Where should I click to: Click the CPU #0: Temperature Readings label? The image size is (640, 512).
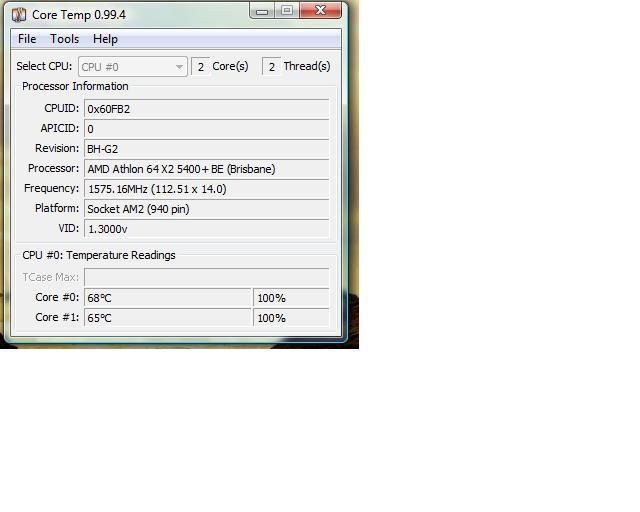click(x=99, y=255)
